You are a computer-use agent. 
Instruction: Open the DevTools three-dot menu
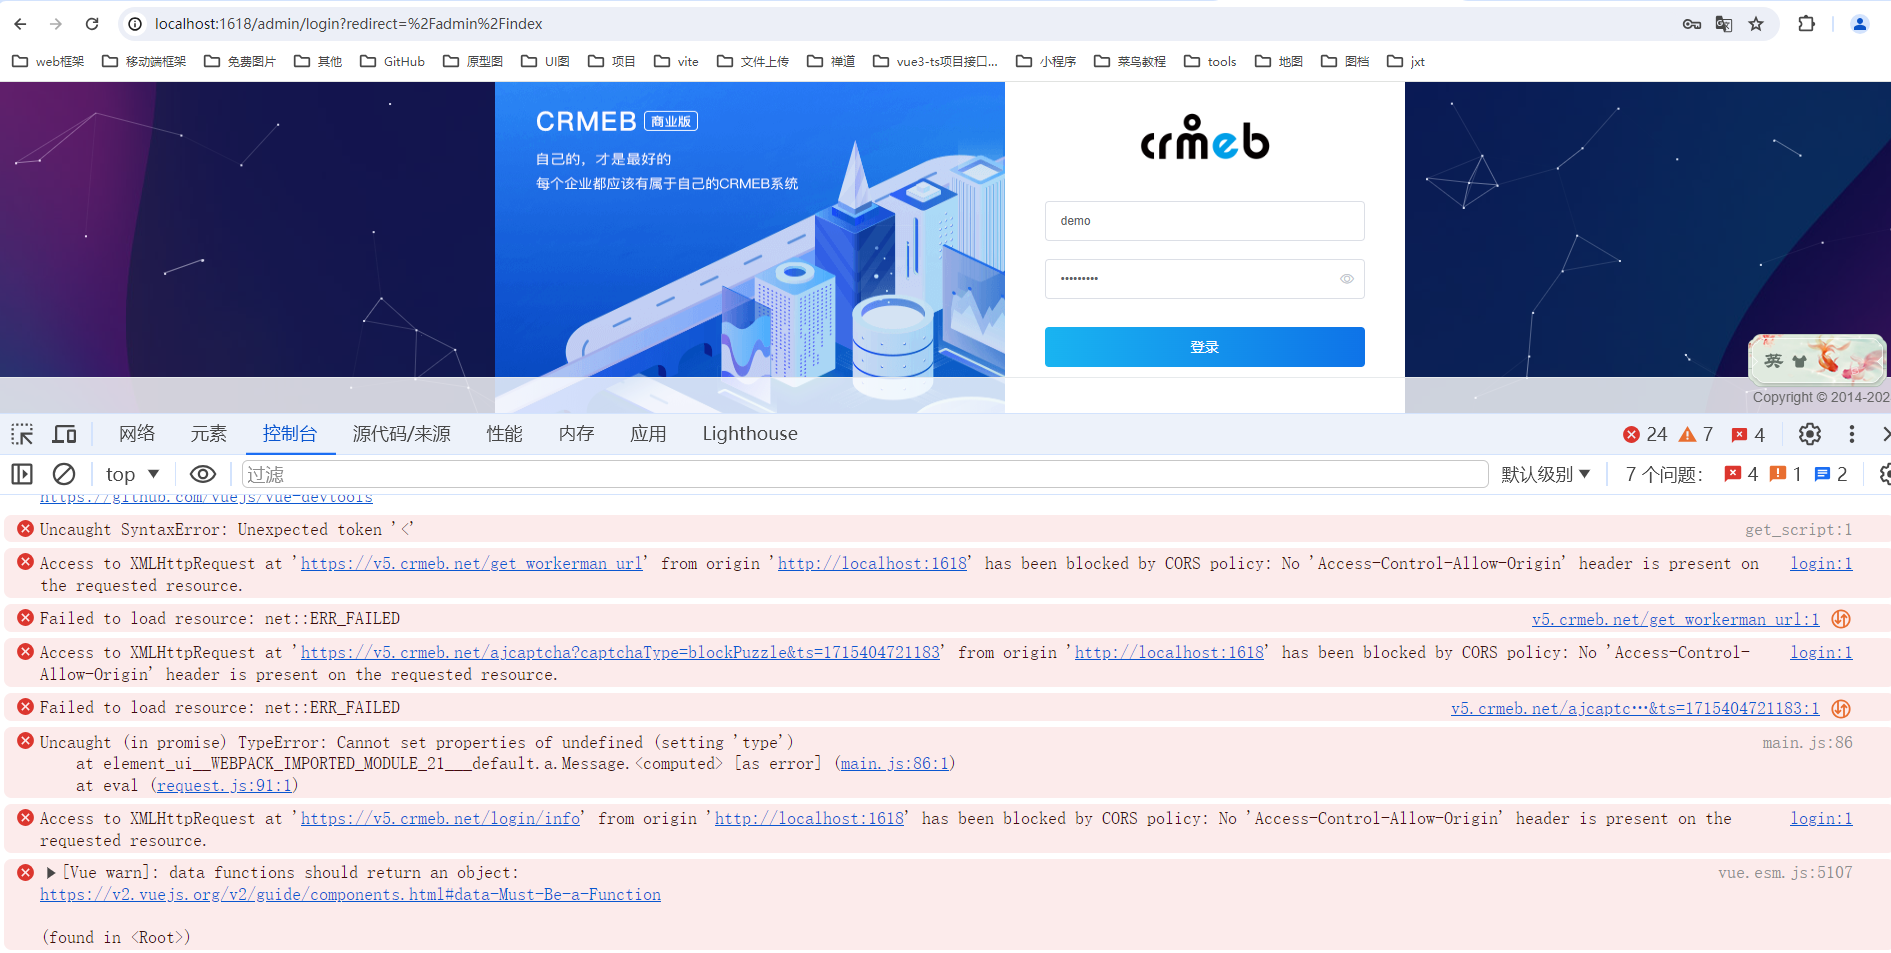click(1852, 434)
